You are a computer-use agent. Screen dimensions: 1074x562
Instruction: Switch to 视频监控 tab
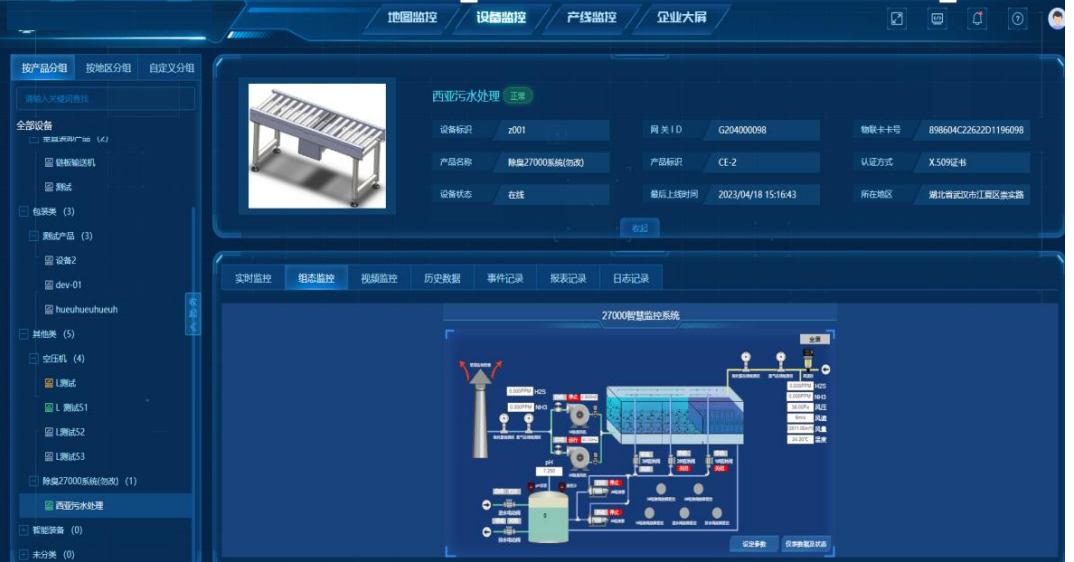click(379, 278)
